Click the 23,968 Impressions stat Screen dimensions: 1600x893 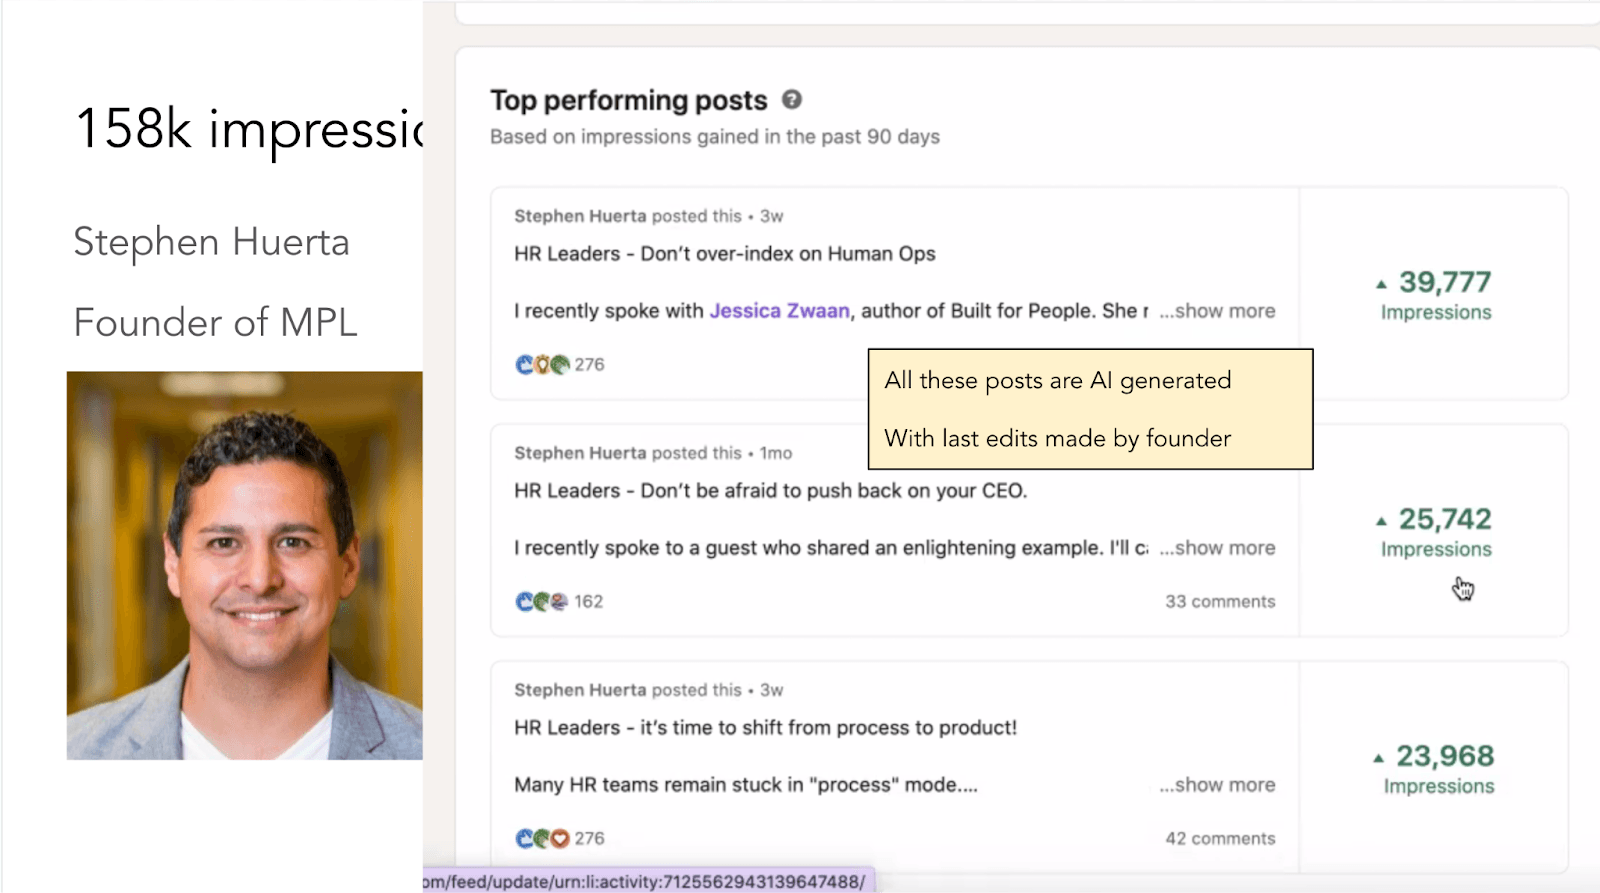(x=1436, y=769)
